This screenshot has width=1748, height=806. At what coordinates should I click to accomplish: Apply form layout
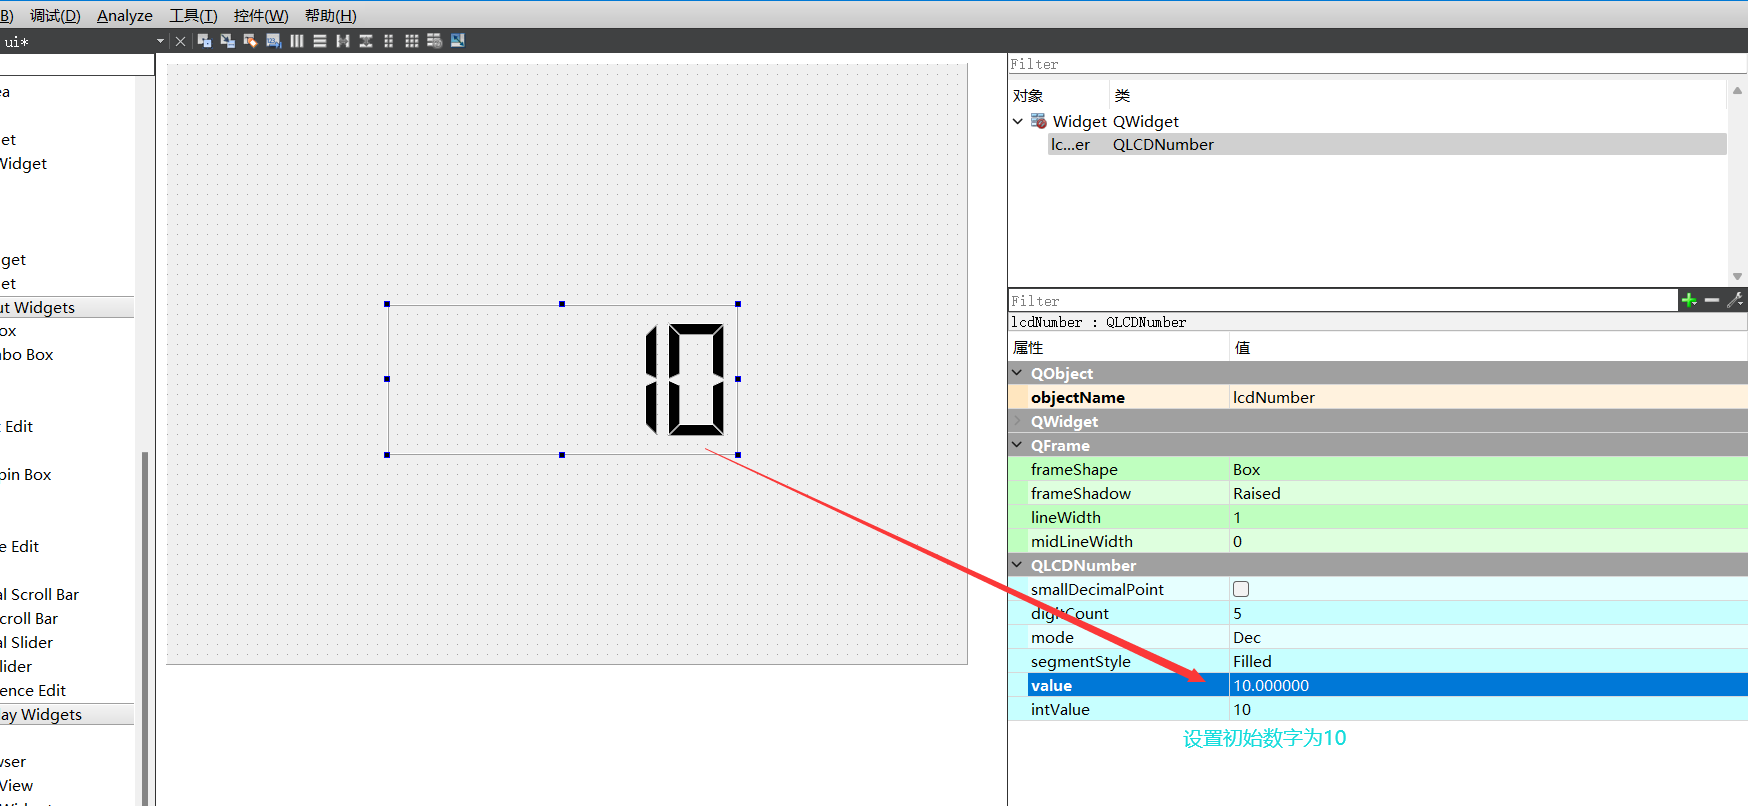[389, 41]
